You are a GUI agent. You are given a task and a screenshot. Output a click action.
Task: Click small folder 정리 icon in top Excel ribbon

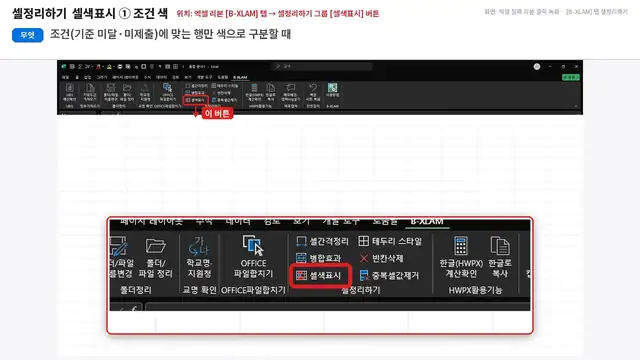tap(127, 88)
